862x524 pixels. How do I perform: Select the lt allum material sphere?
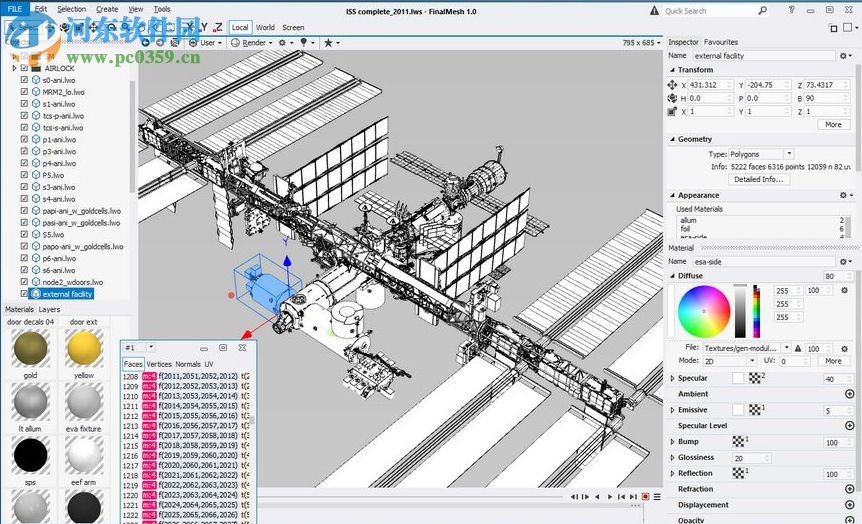coord(30,402)
